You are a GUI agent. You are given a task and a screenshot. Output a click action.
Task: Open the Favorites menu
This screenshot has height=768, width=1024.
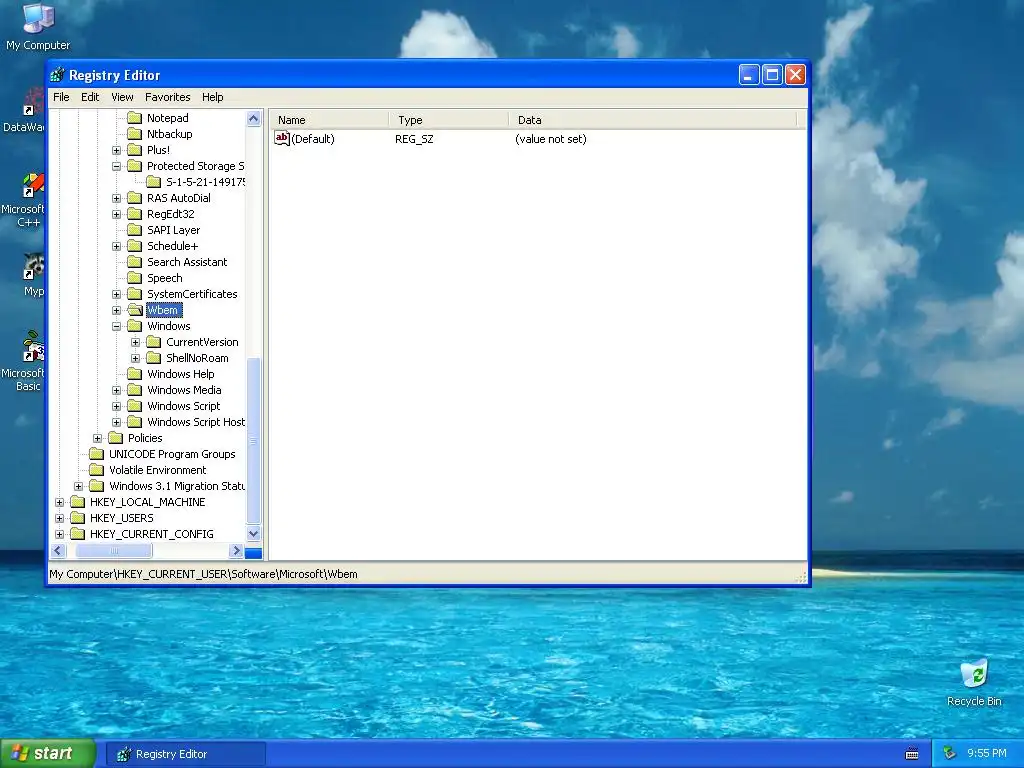(168, 97)
